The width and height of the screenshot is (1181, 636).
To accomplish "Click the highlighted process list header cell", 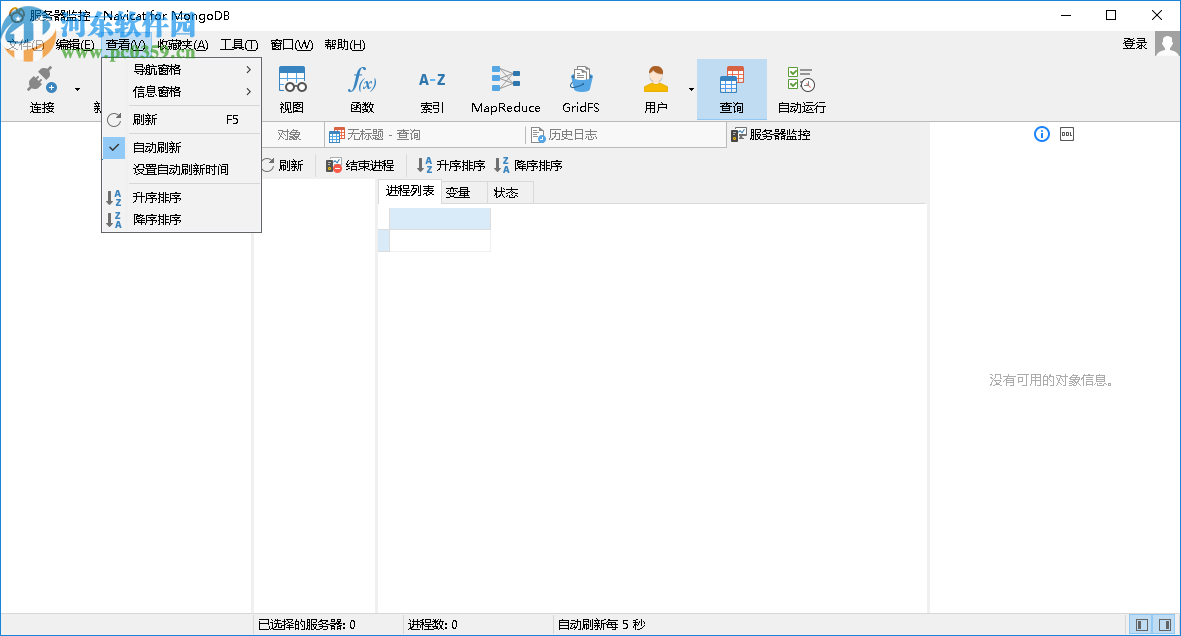I will (440, 219).
